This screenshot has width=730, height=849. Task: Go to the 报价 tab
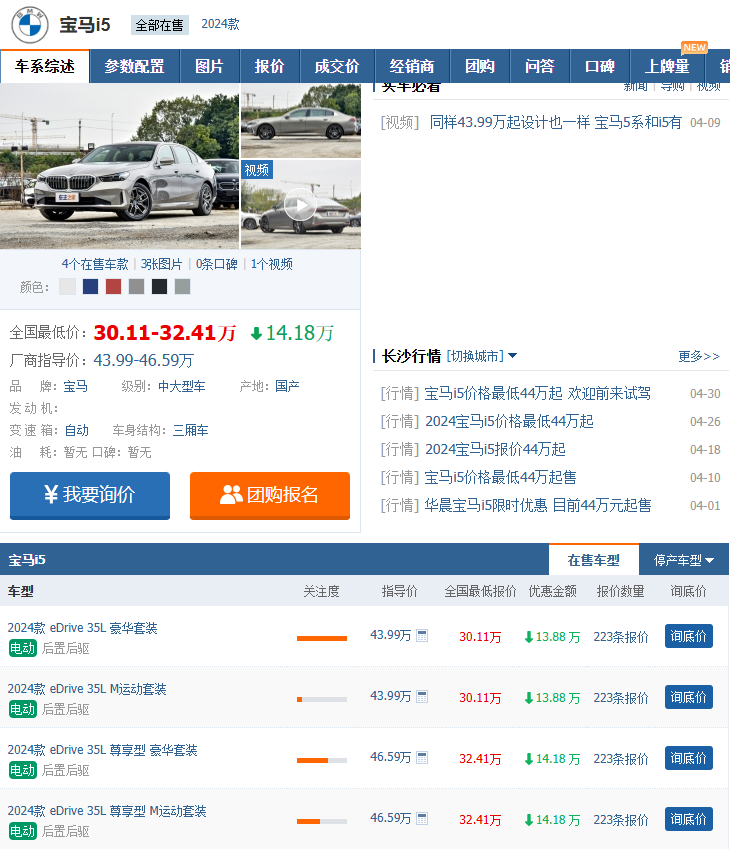(x=270, y=66)
